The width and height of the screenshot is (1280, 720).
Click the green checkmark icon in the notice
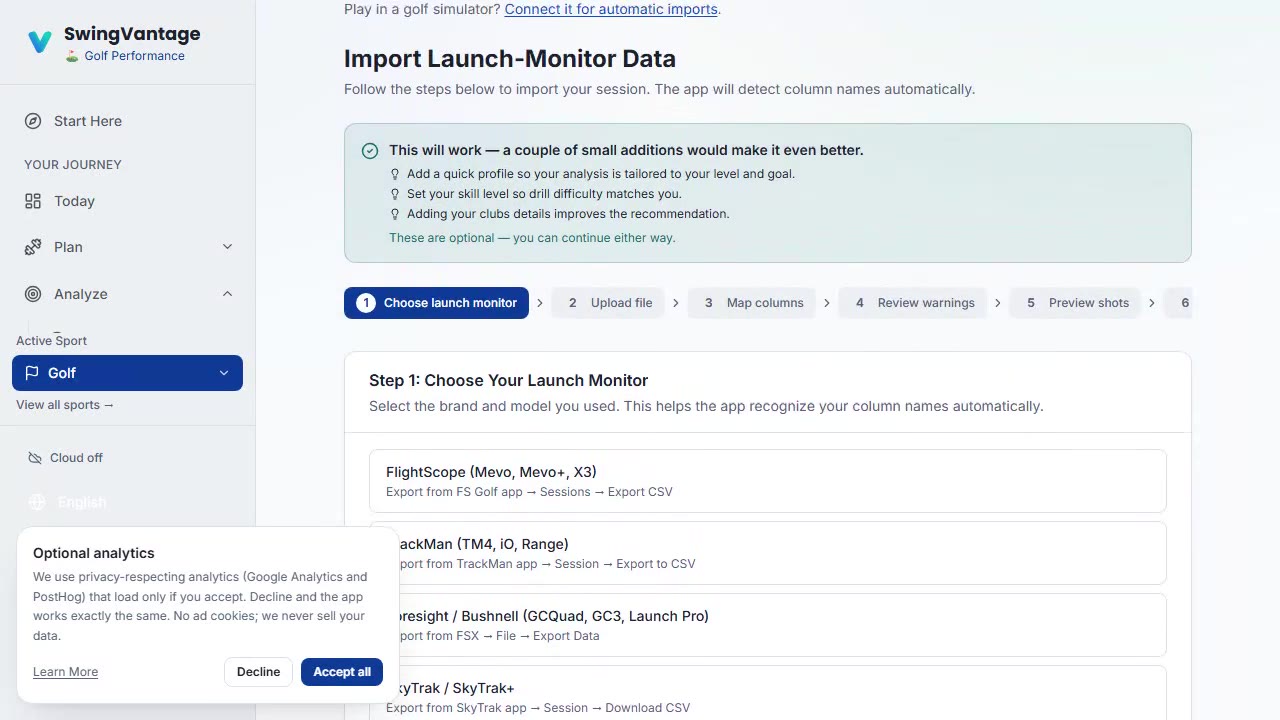coord(370,151)
